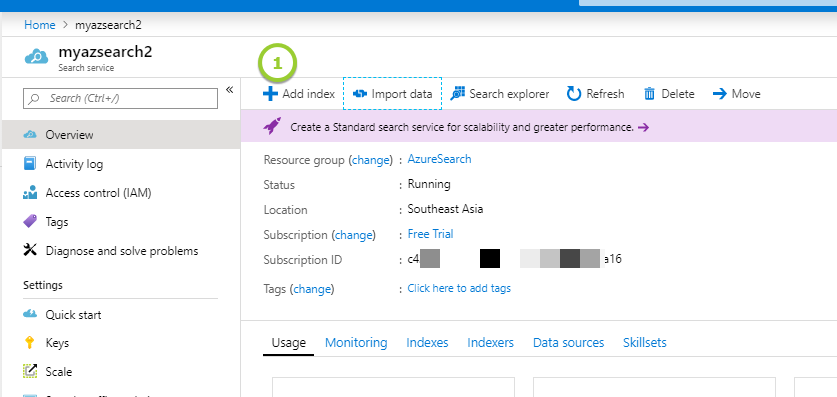
Task: Click the myazsearch2 page title
Action: coord(105,52)
